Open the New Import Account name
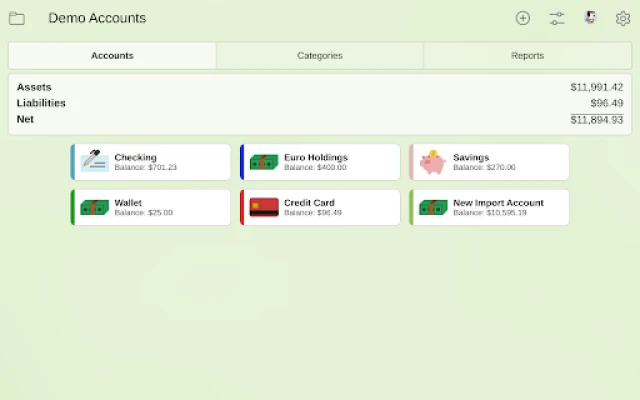This screenshot has height=400, width=640. (x=498, y=202)
